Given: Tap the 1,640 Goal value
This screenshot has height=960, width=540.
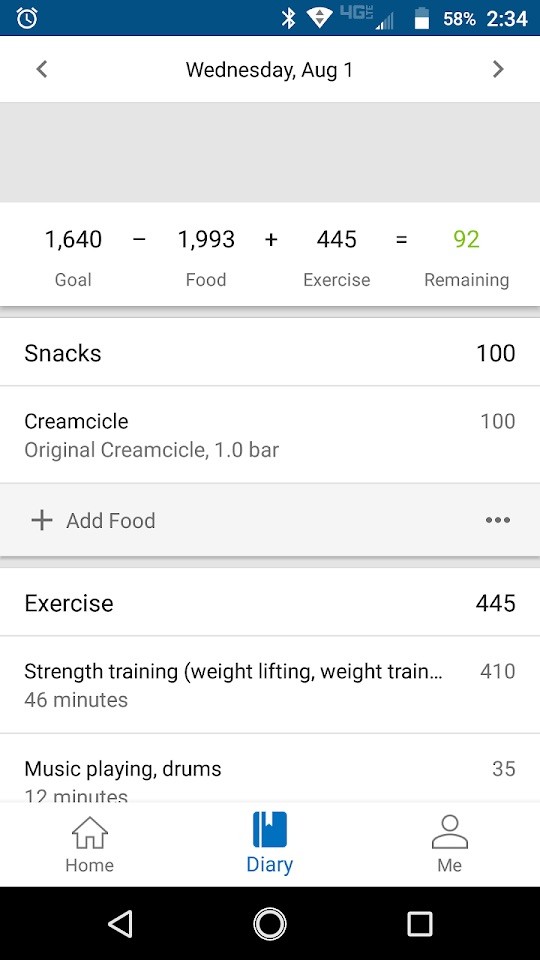Looking at the screenshot, I should [73, 239].
